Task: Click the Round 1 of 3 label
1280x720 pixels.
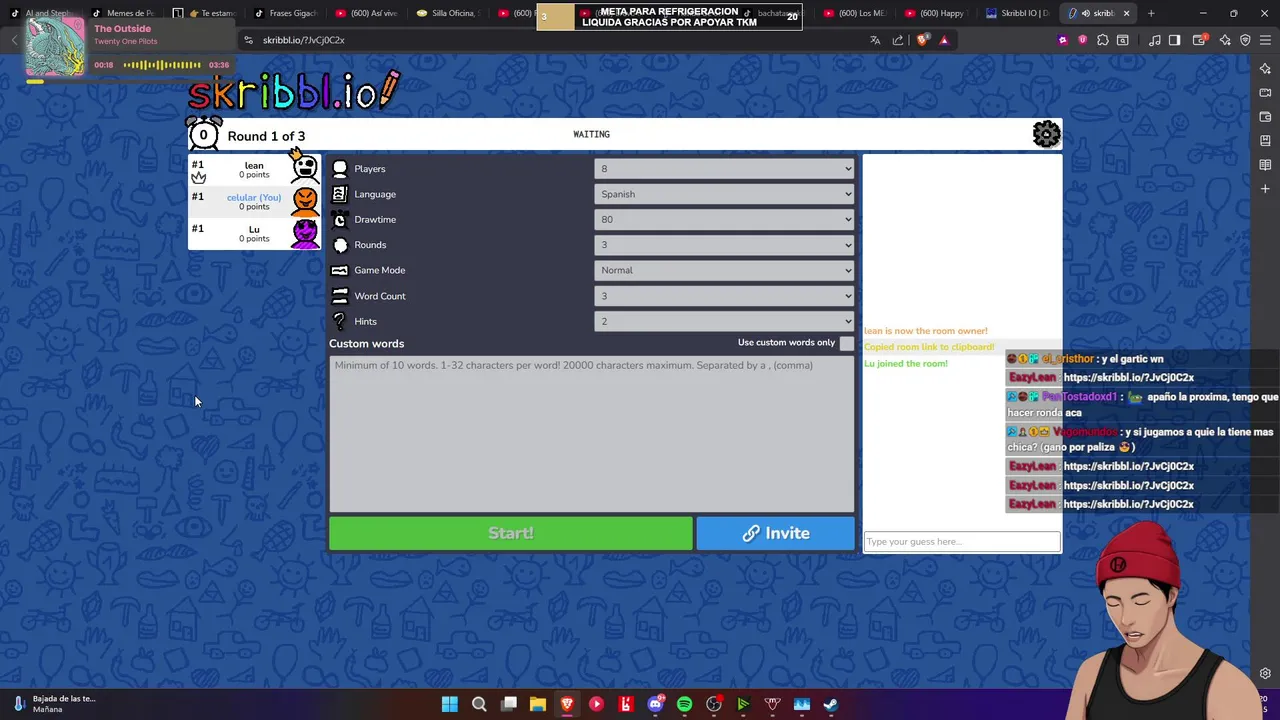Action: (x=266, y=136)
